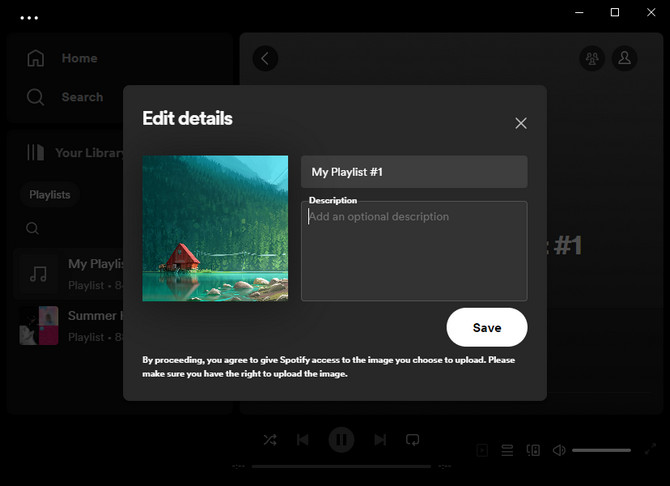This screenshot has height=486, width=670.
Task: Toggle repeat mode
Action: (x=412, y=439)
